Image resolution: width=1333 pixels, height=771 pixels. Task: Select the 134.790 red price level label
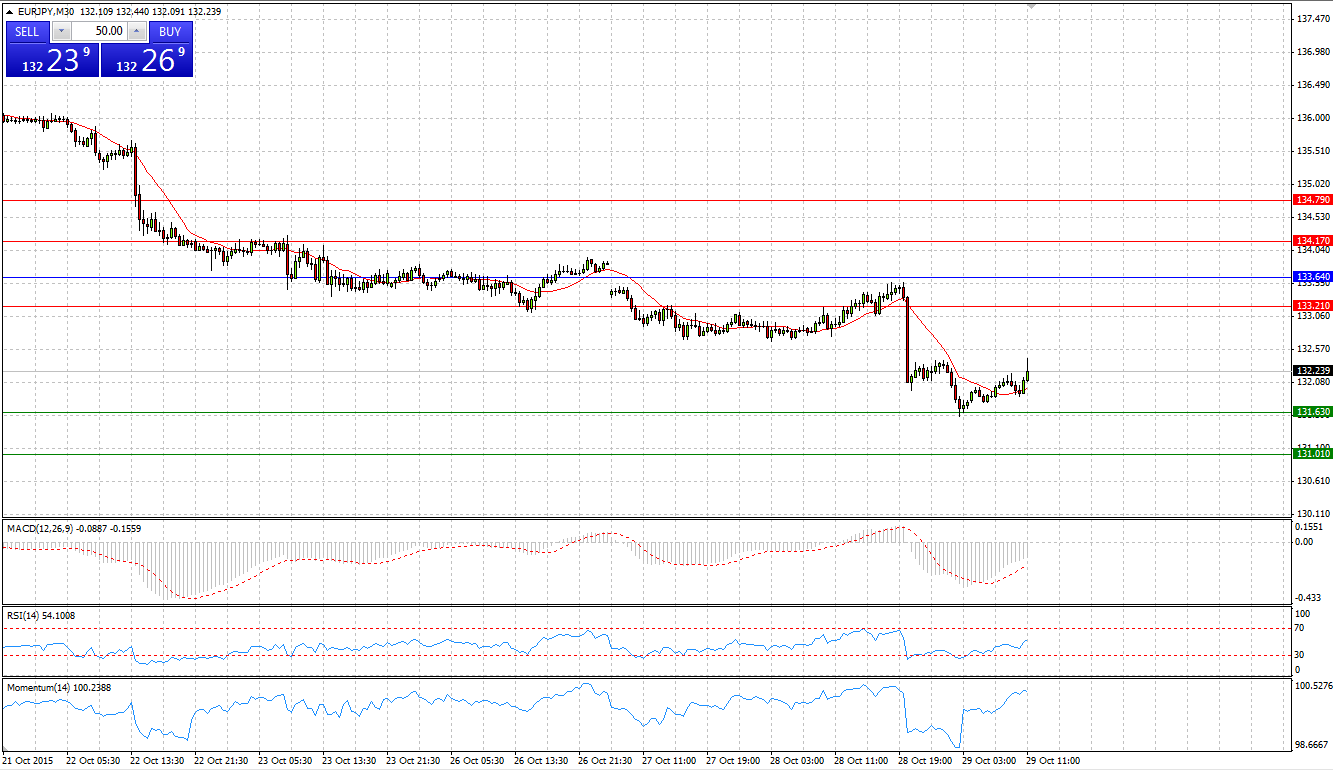pos(1312,200)
